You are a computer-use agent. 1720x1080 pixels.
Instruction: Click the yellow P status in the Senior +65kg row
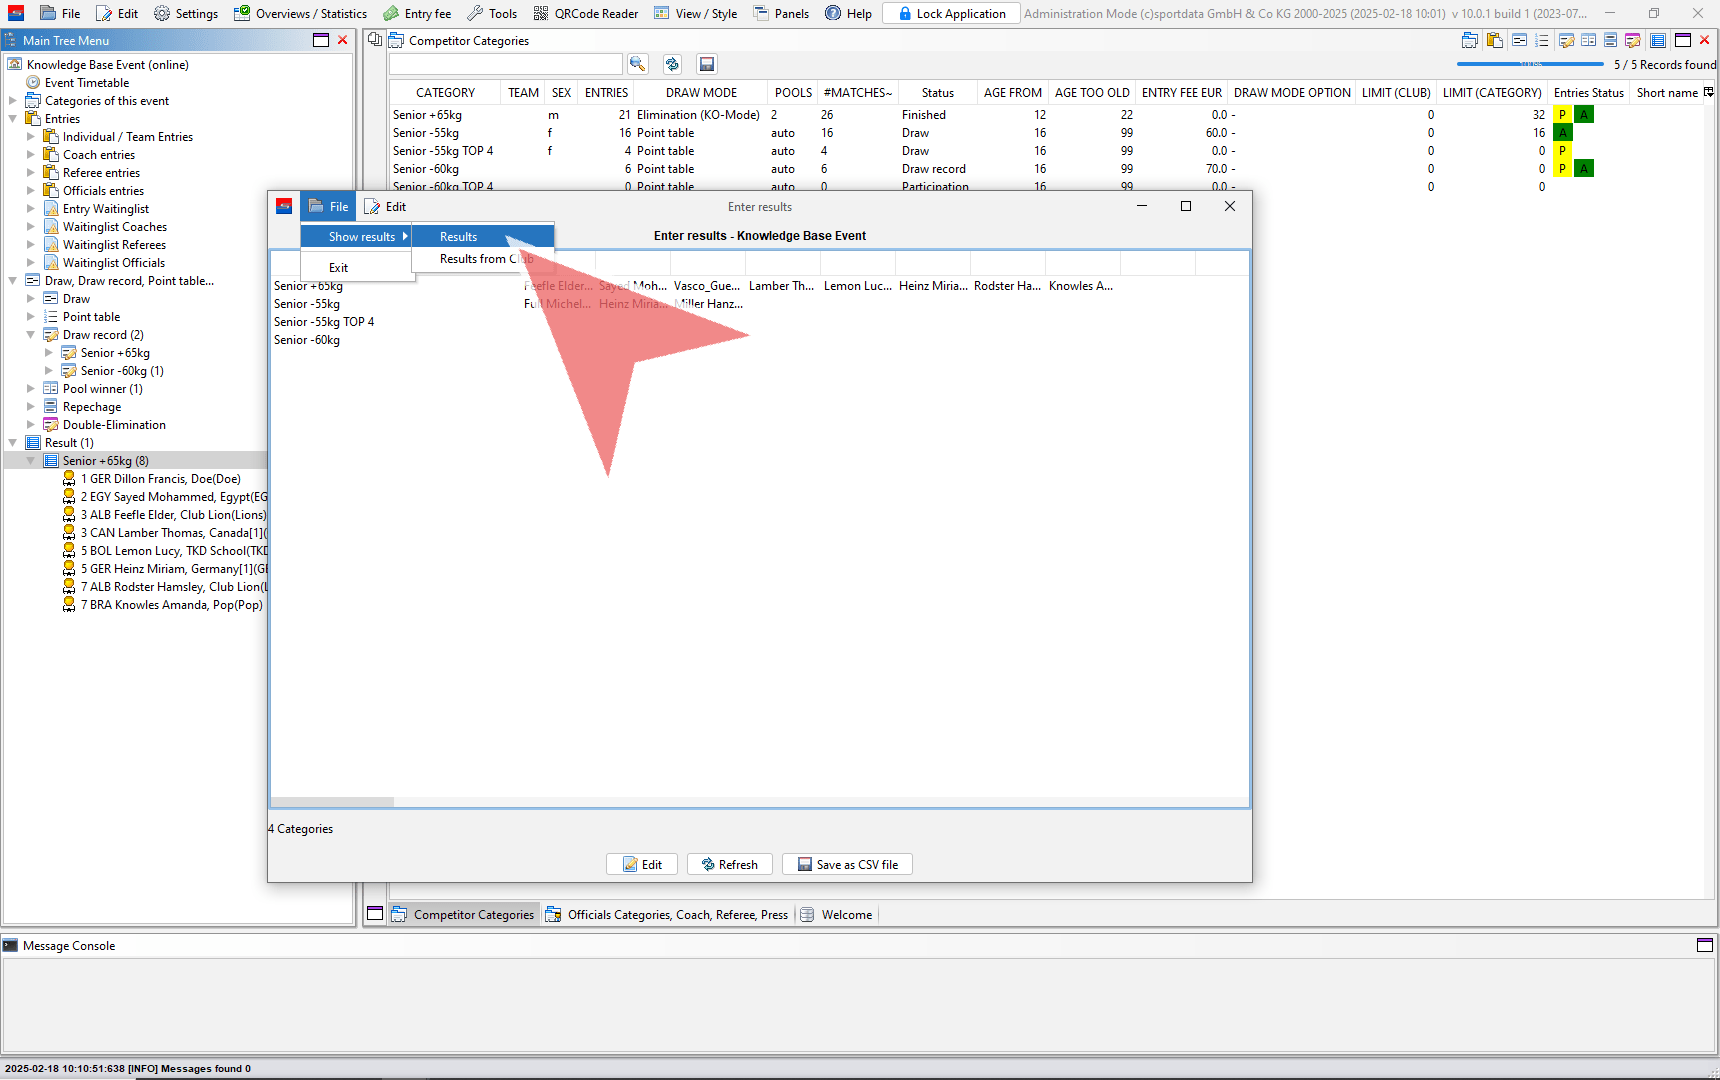click(1562, 115)
